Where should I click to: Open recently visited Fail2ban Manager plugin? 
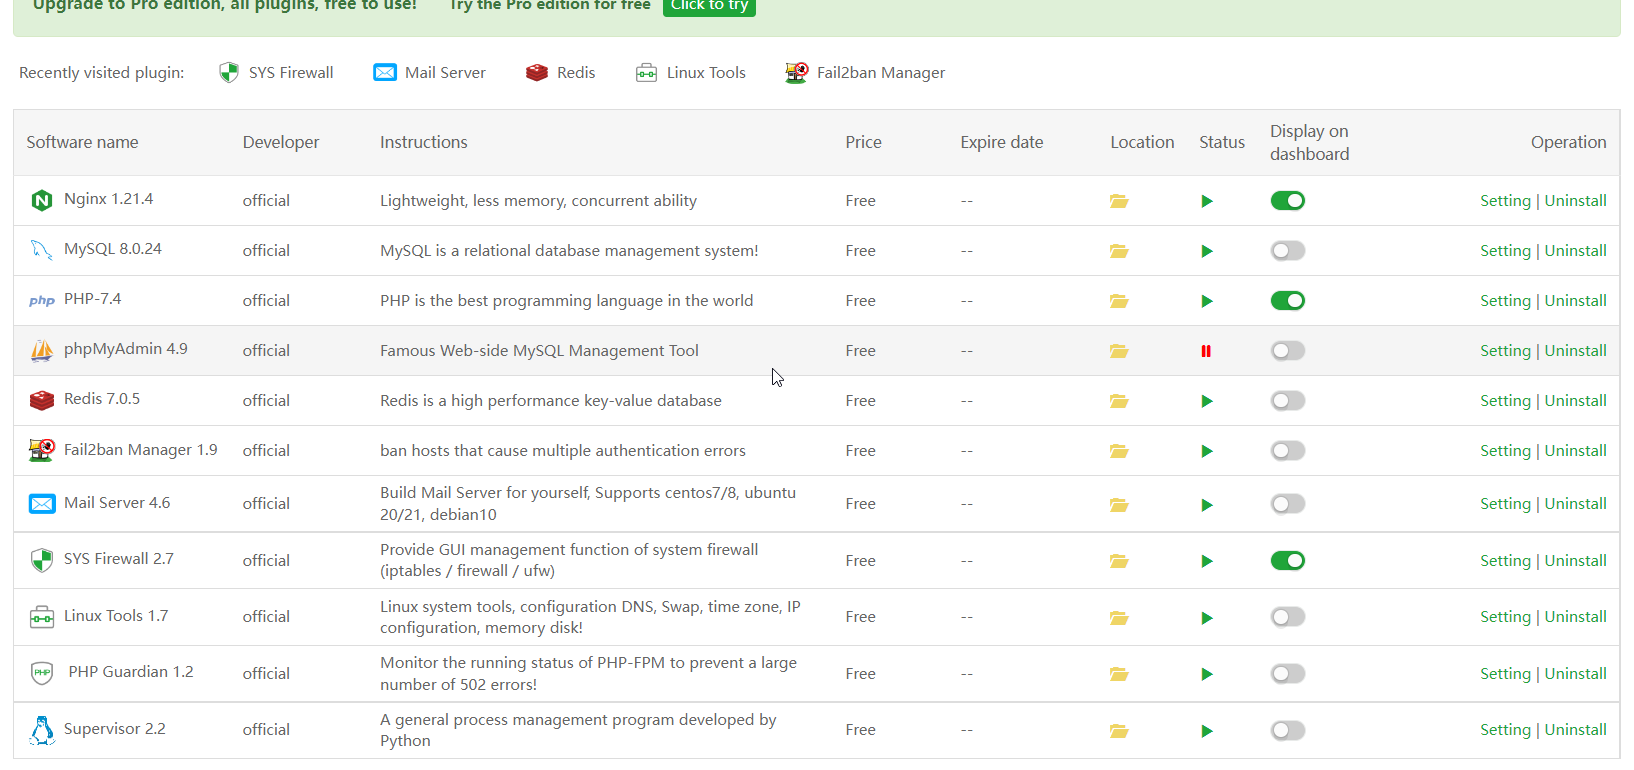866,73
